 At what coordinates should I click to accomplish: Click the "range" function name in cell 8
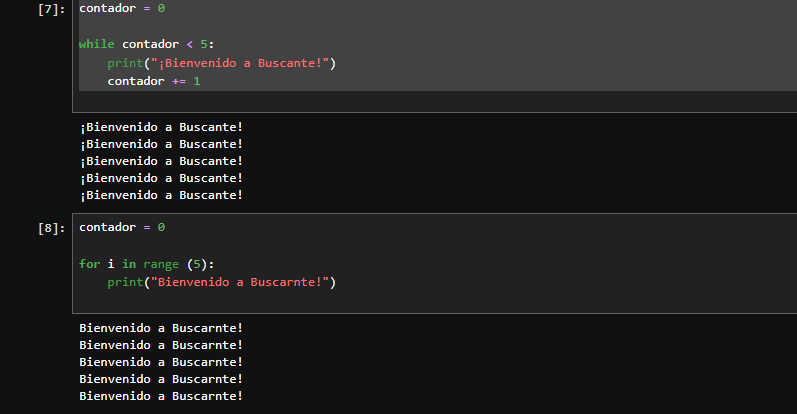click(161, 264)
